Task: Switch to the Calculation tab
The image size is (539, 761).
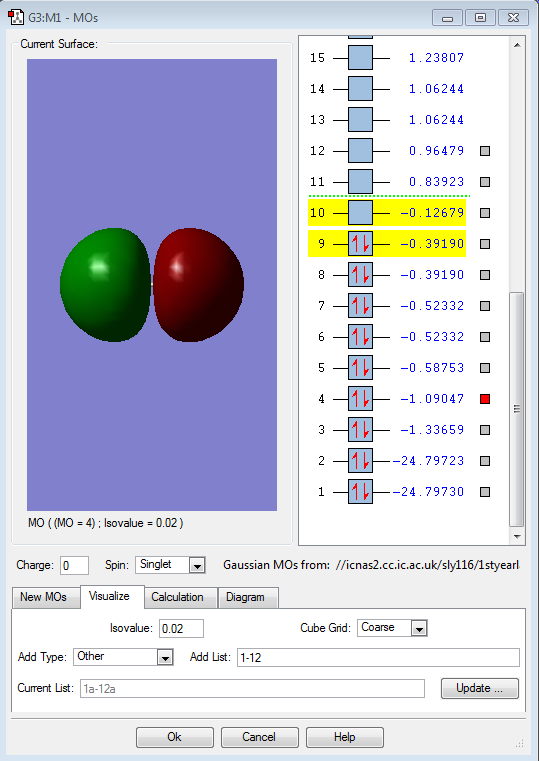Action: click(177, 597)
